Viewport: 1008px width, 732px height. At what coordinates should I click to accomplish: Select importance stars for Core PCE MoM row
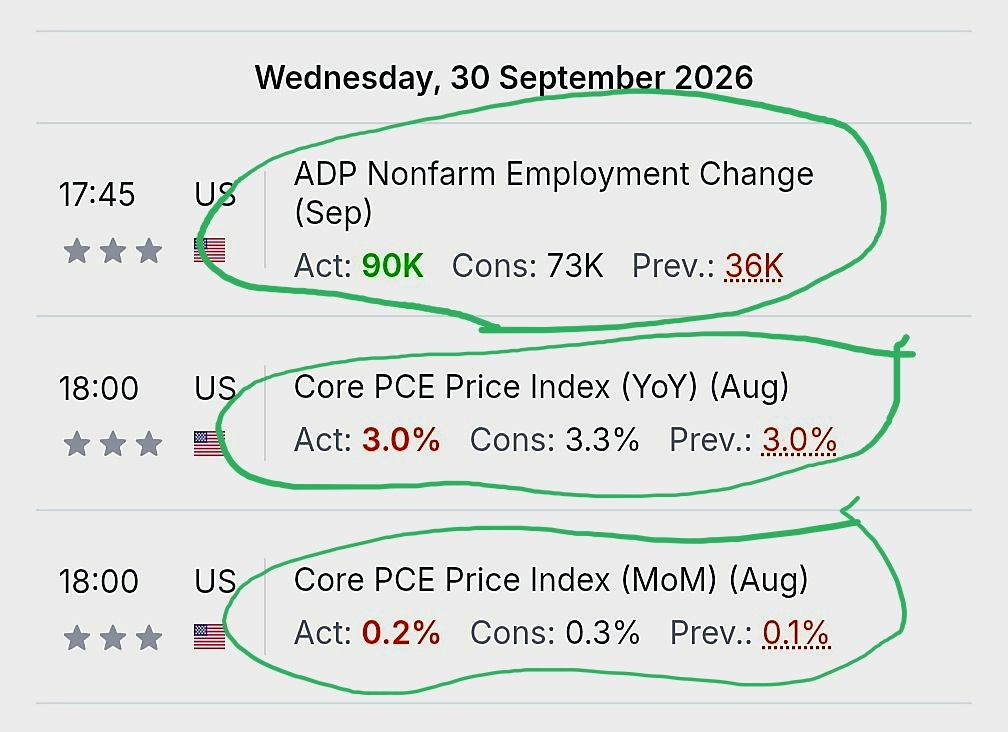(x=113, y=638)
